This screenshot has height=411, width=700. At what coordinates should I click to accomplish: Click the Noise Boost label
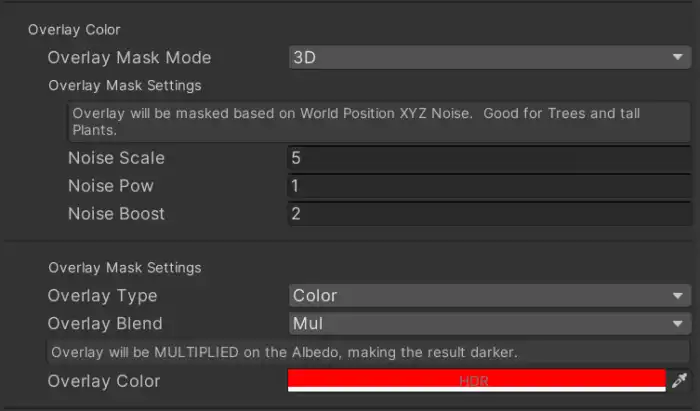pos(116,214)
